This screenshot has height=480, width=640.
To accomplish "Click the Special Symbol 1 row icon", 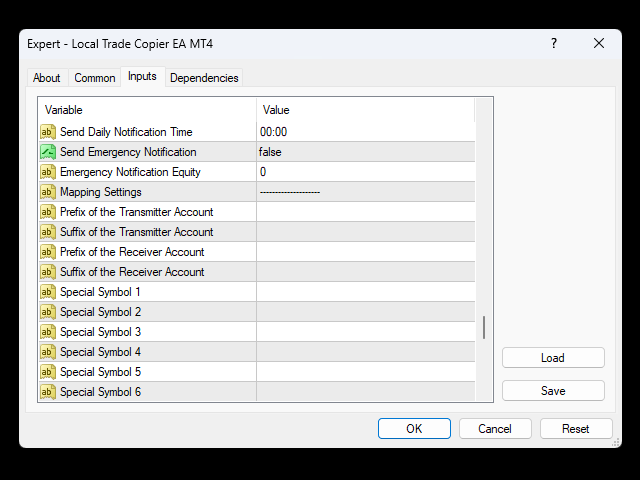I will [48, 292].
